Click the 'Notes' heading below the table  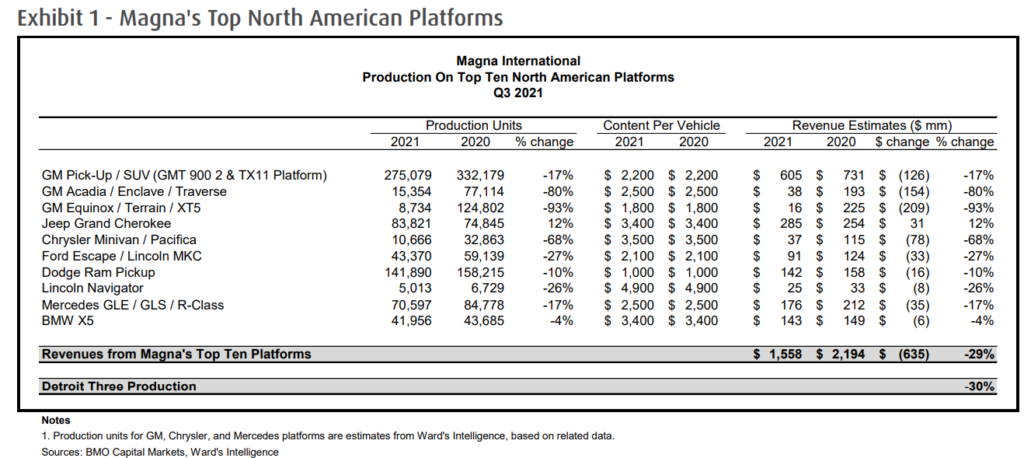(x=56, y=420)
